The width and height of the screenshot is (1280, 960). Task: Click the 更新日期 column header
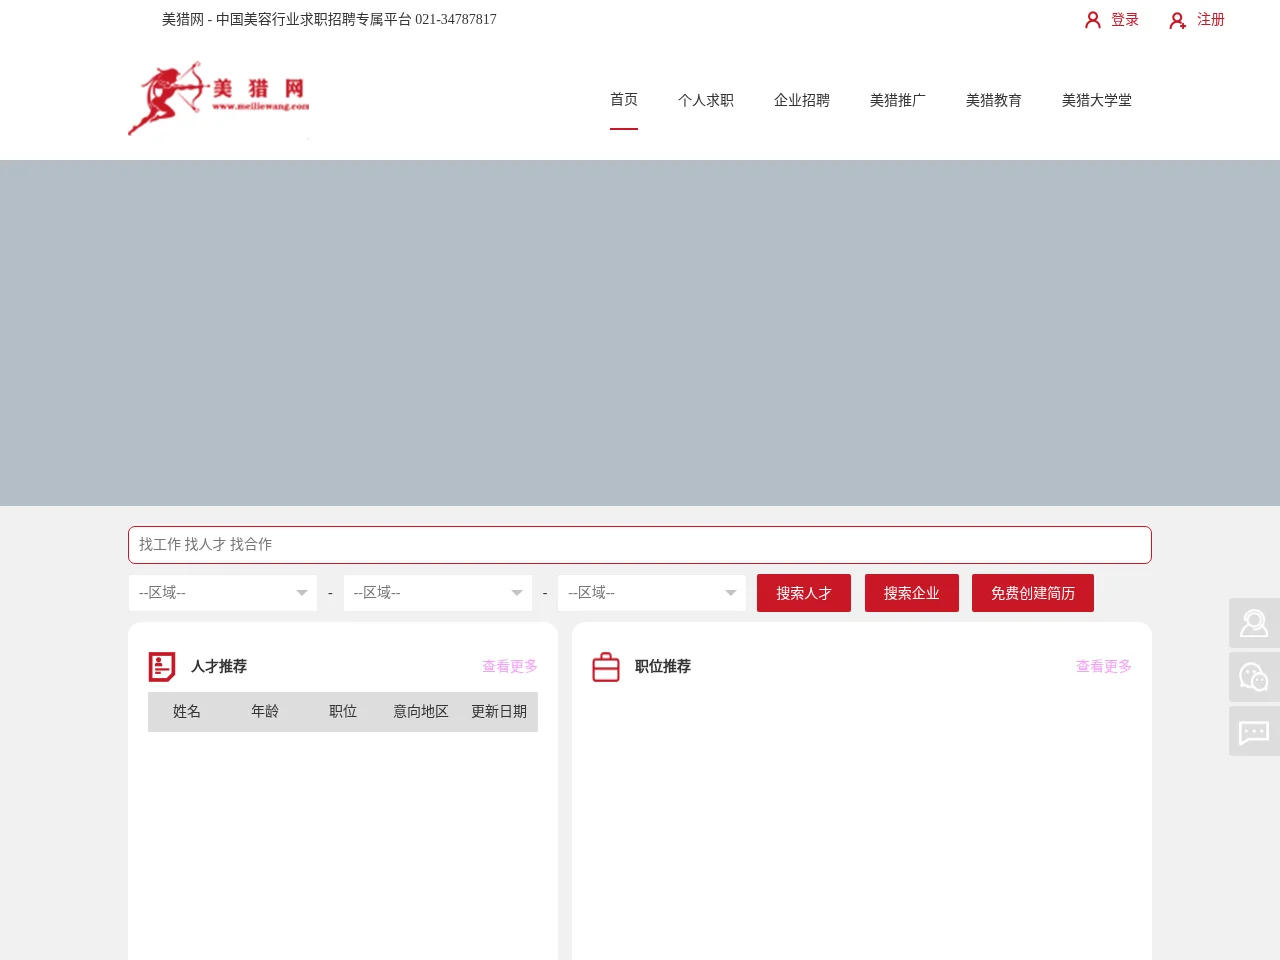point(499,712)
